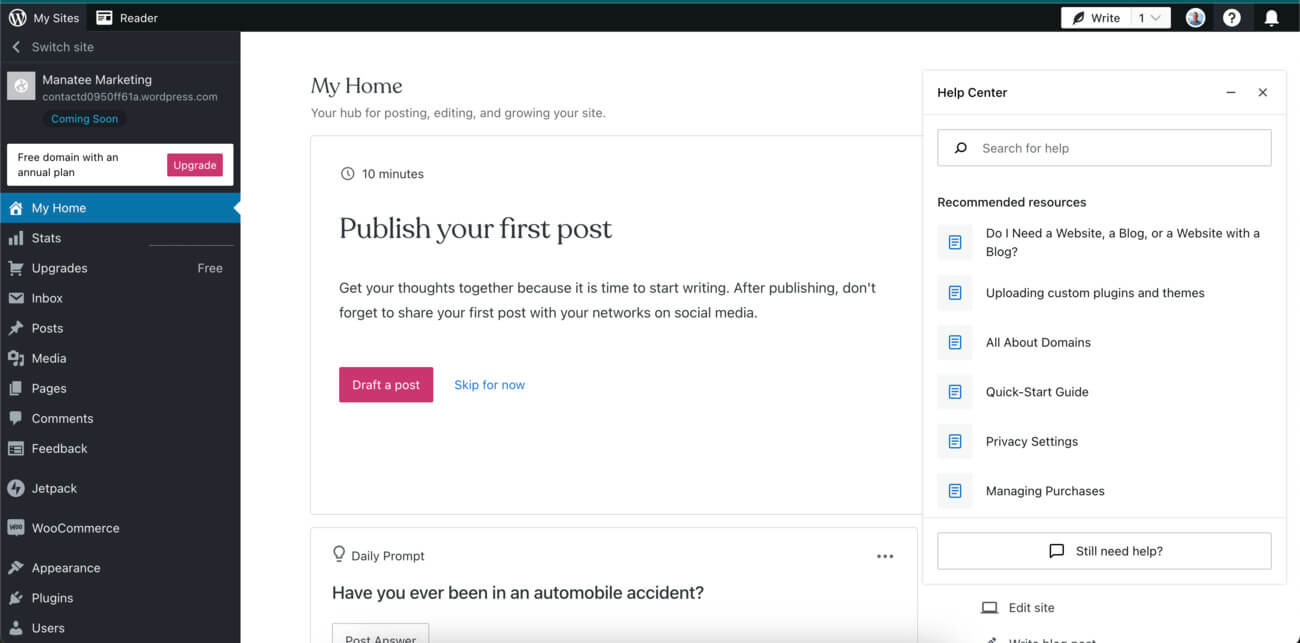The height and width of the screenshot is (643, 1300).
Task: Open All About Domains article
Action: (x=1104, y=342)
